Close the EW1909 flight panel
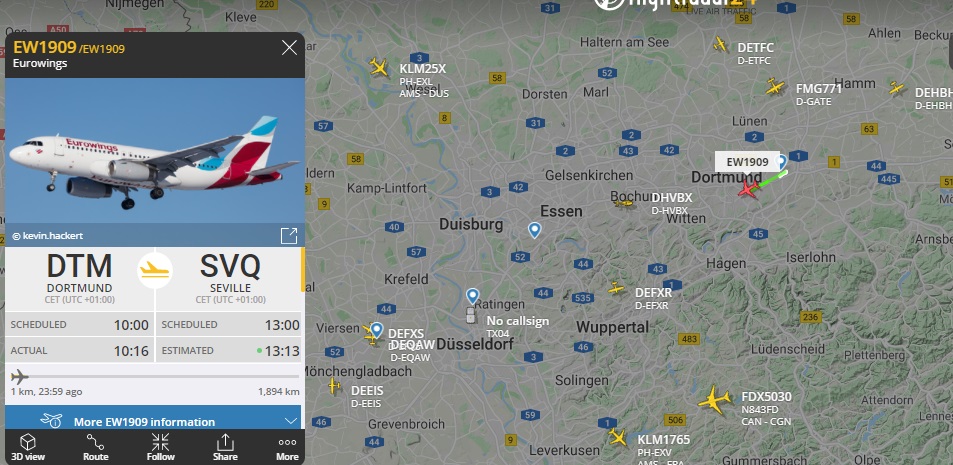 [x=289, y=47]
